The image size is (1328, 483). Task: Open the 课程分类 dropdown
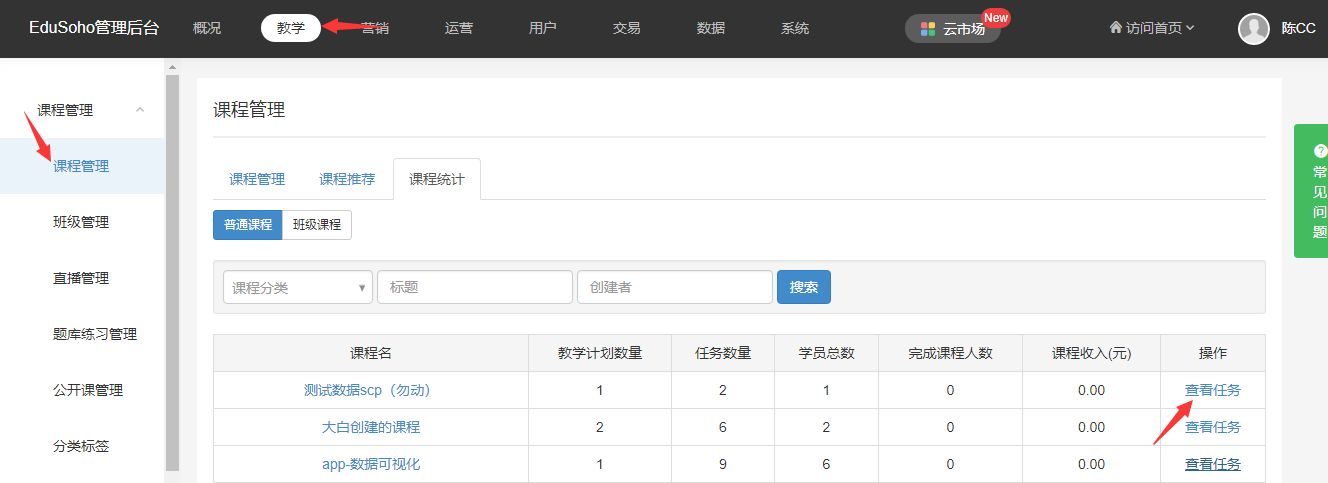pyautogui.click(x=298, y=287)
